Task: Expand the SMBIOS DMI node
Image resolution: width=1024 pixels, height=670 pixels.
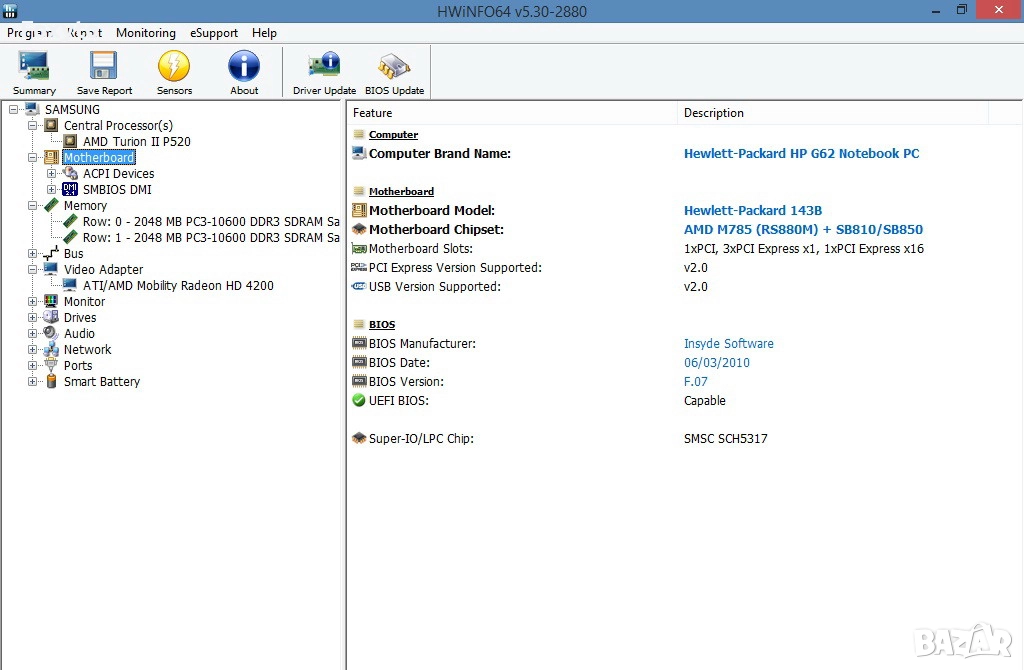Action: click(x=52, y=190)
